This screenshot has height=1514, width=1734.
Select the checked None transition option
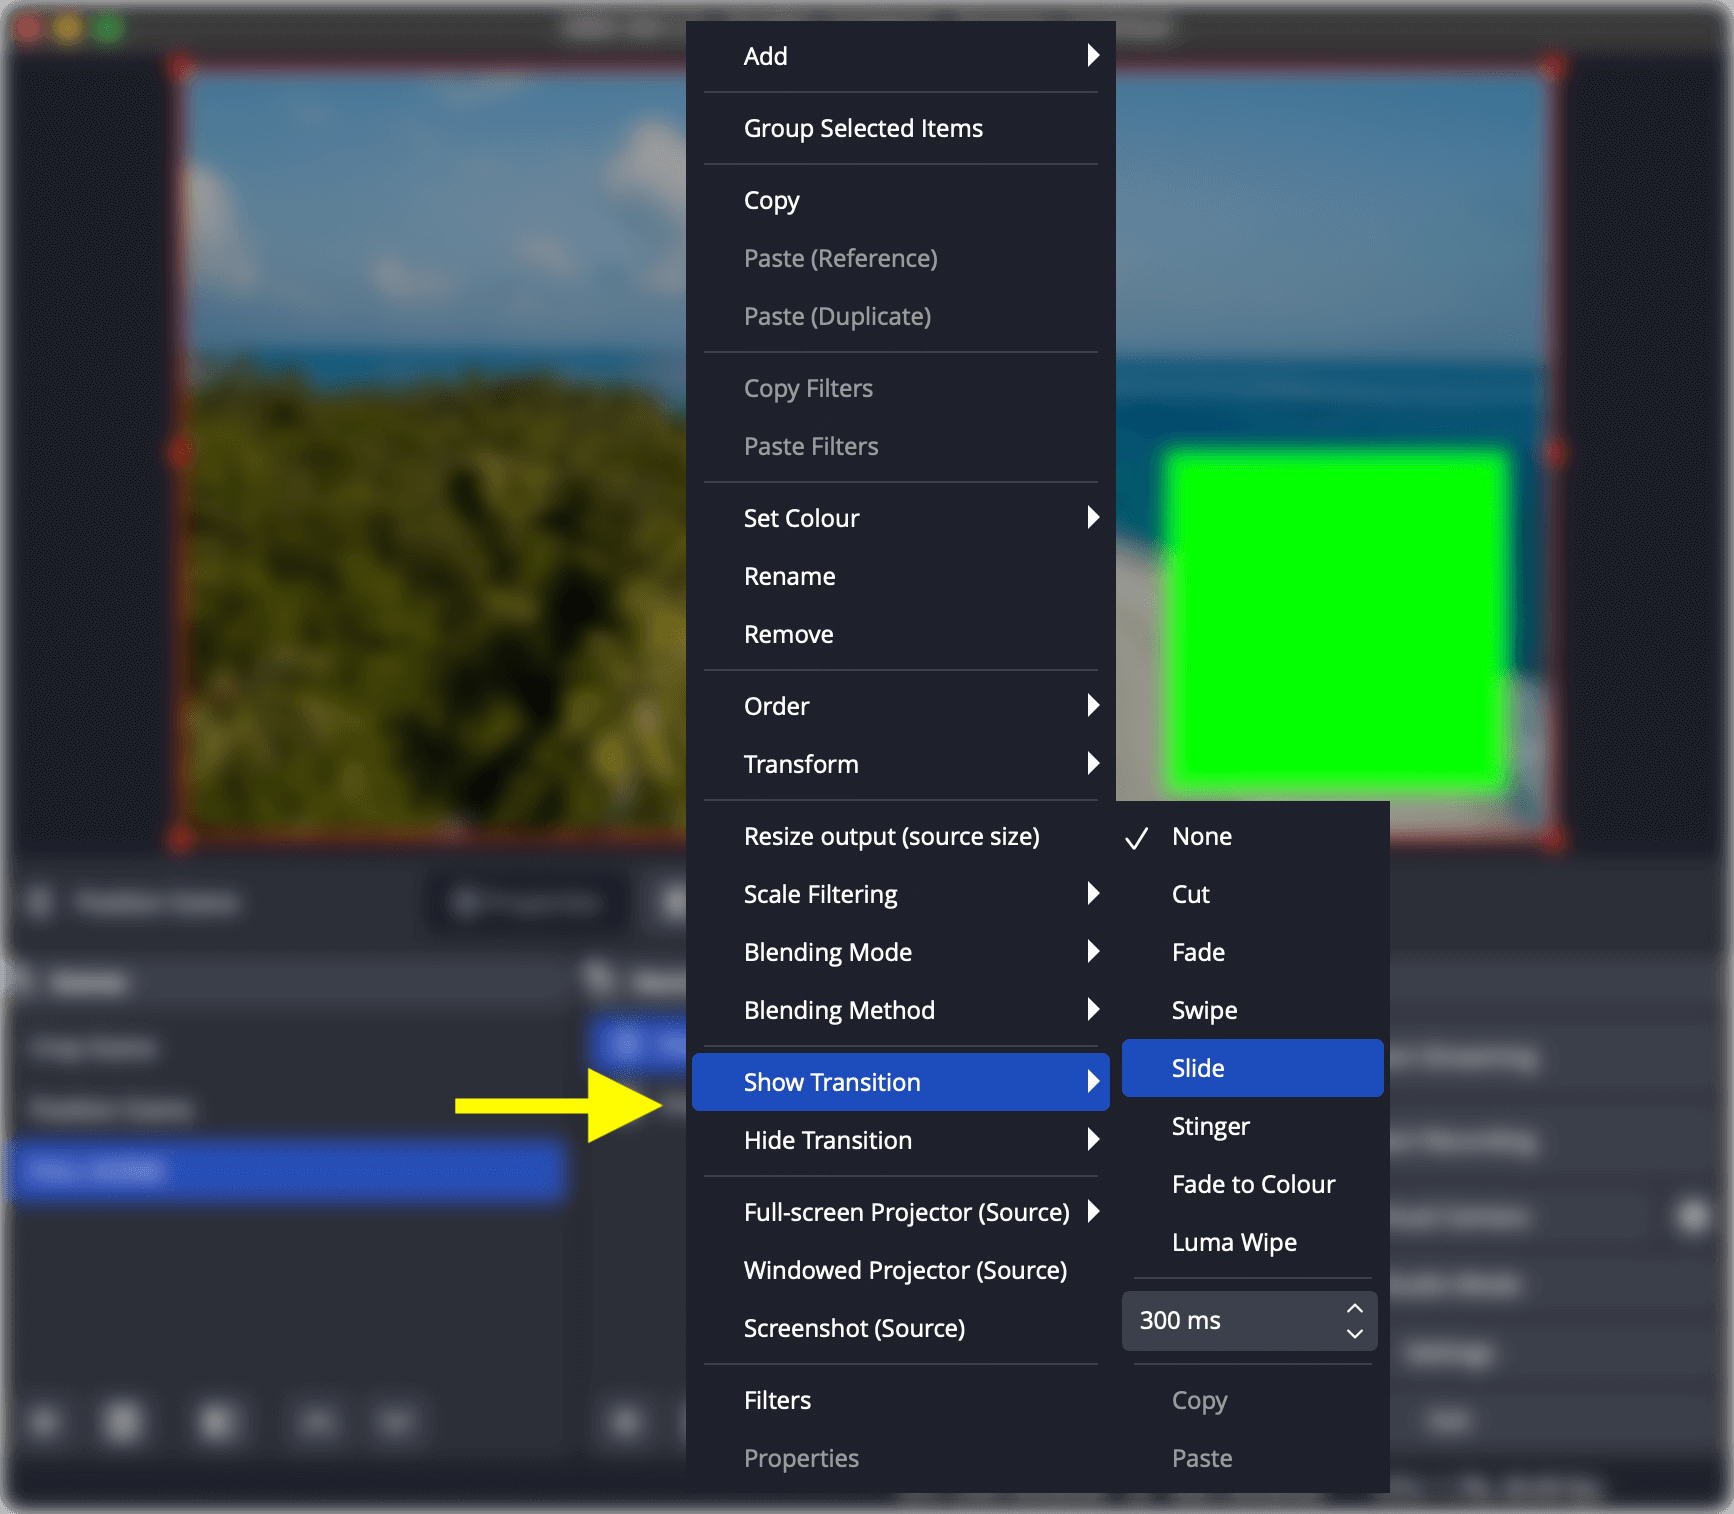click(1201, 837)
